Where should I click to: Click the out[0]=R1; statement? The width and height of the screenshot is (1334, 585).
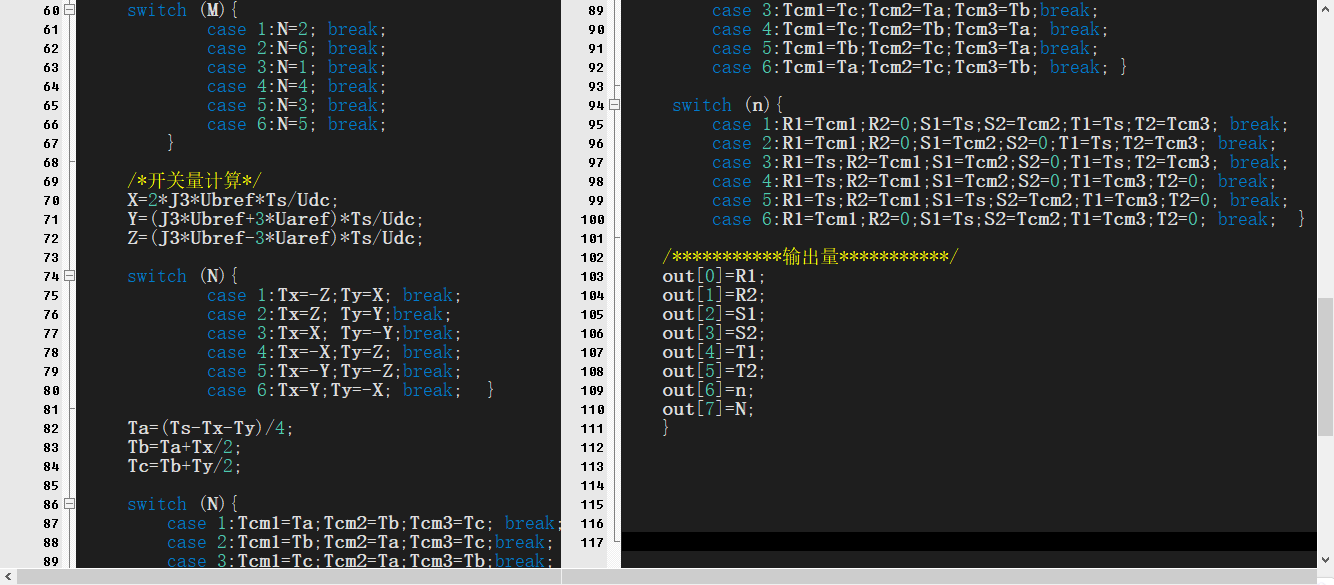tap(713, 276)
